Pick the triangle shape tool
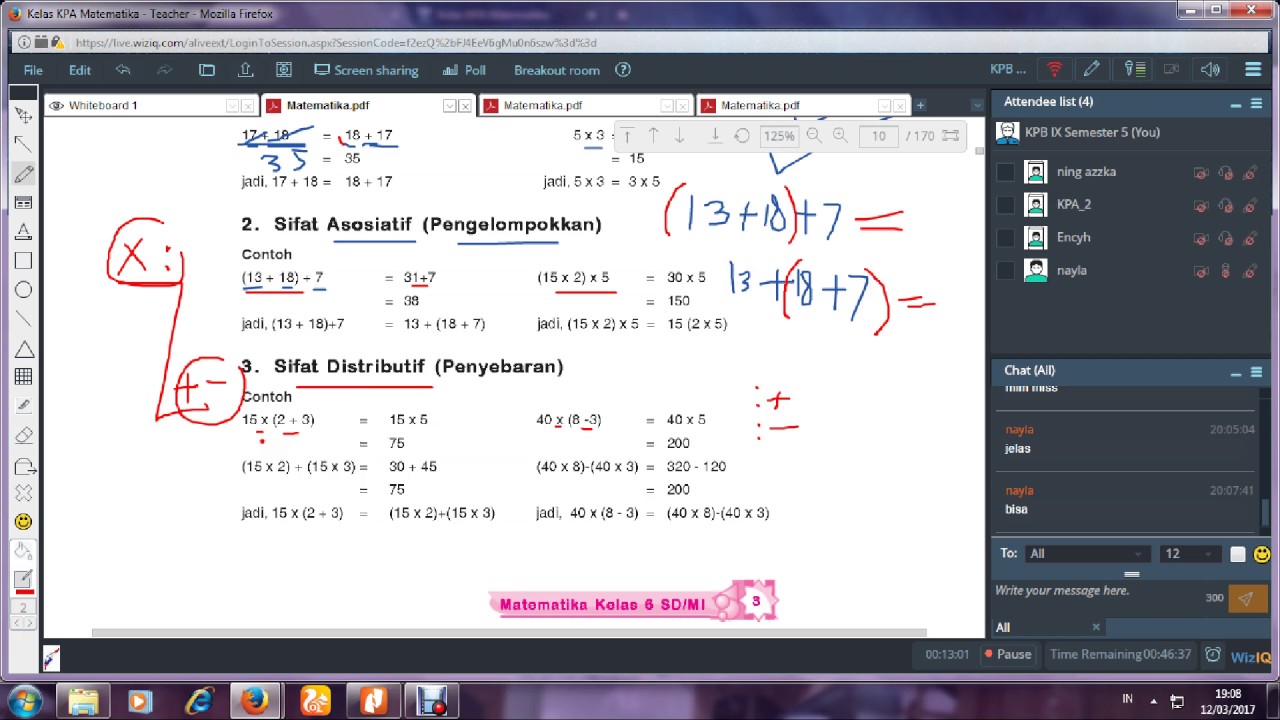Viewport: 1280px width, 720px height. [x=23, y=348]
